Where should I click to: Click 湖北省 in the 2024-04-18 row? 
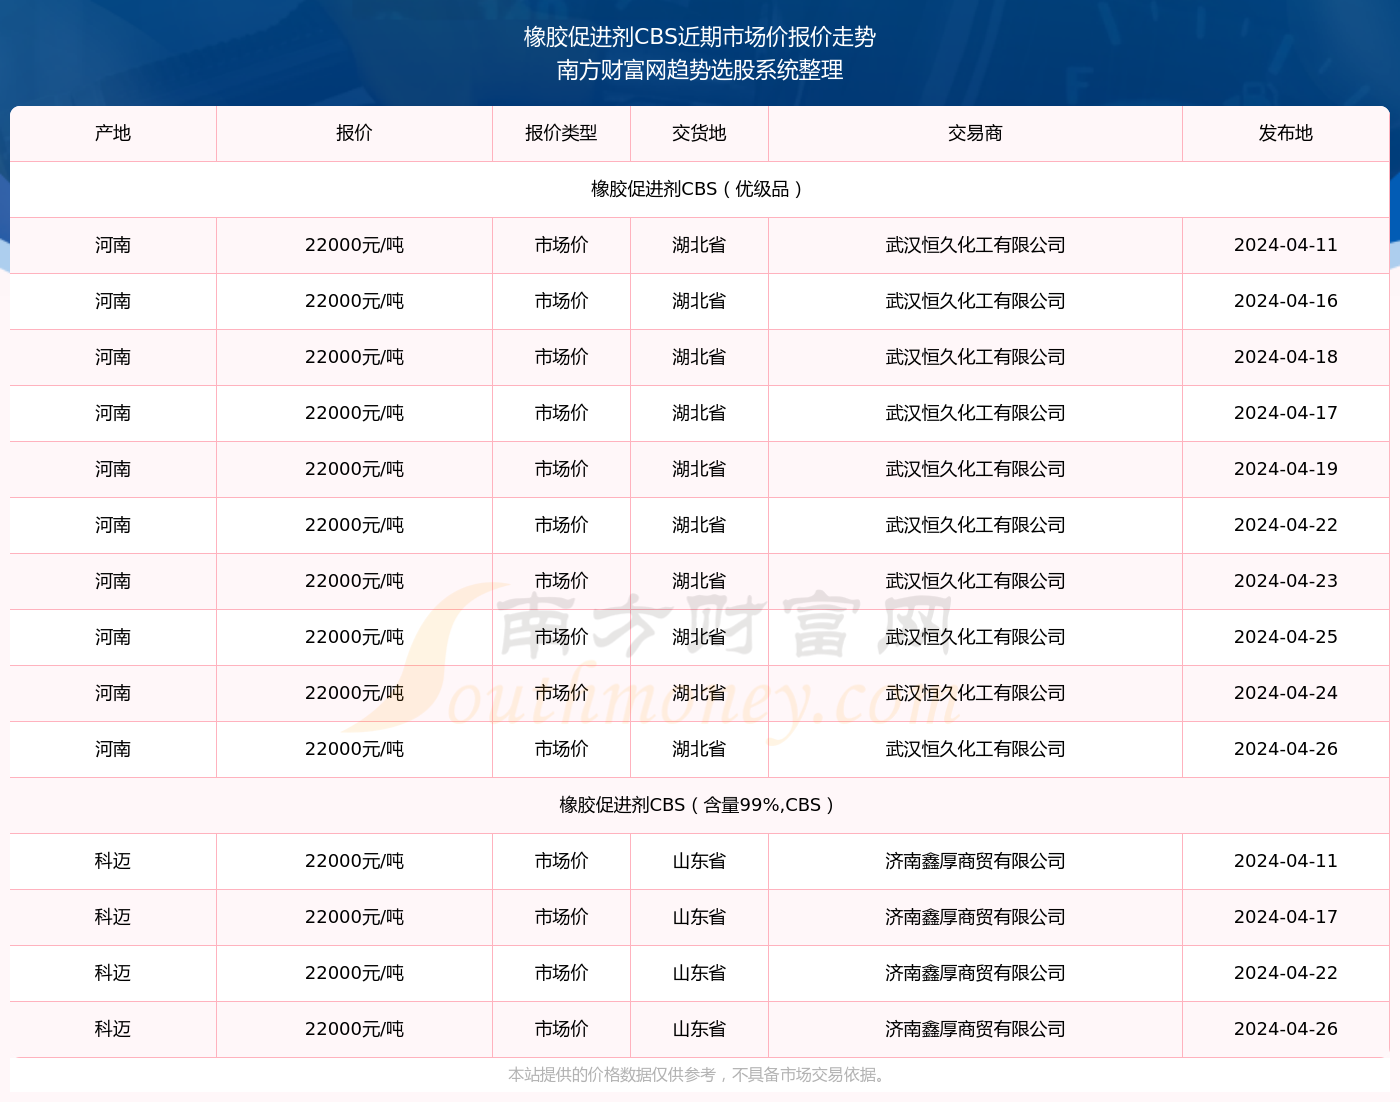tap(699, 357)
